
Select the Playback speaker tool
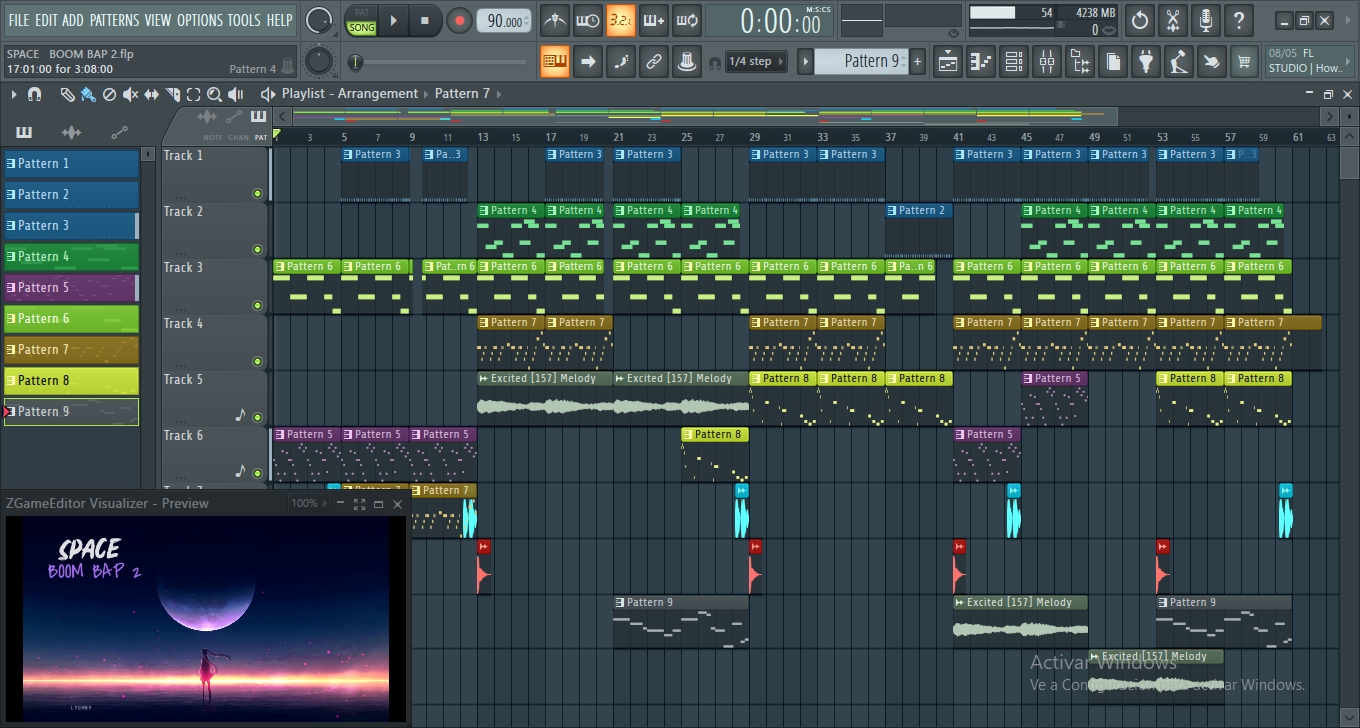point(236,94)
